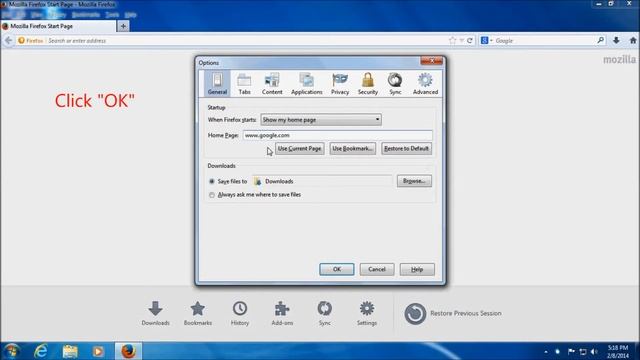Screen dimensions: 640x360
Task: Click the Action Center flag icon
Action: pyautogui.click(x=571, y=351)
